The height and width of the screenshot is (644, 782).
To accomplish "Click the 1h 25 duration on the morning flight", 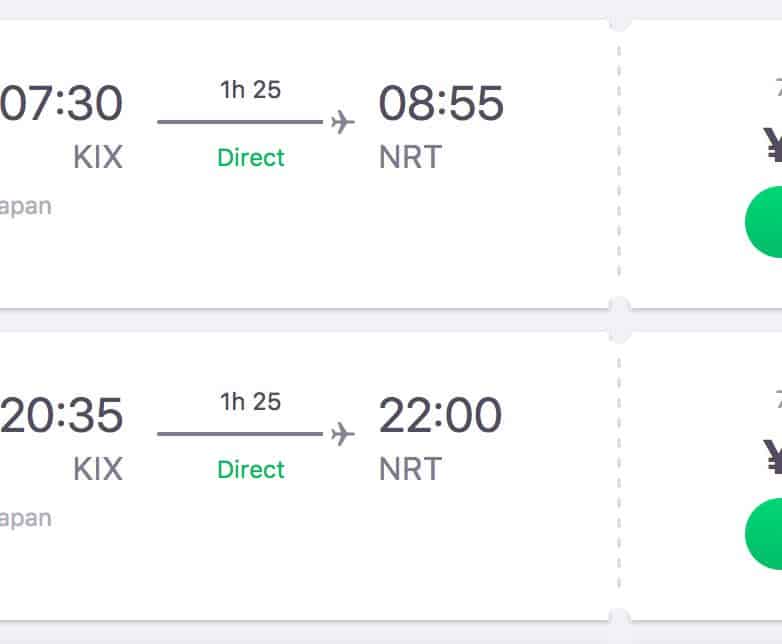I will (251, 90).
